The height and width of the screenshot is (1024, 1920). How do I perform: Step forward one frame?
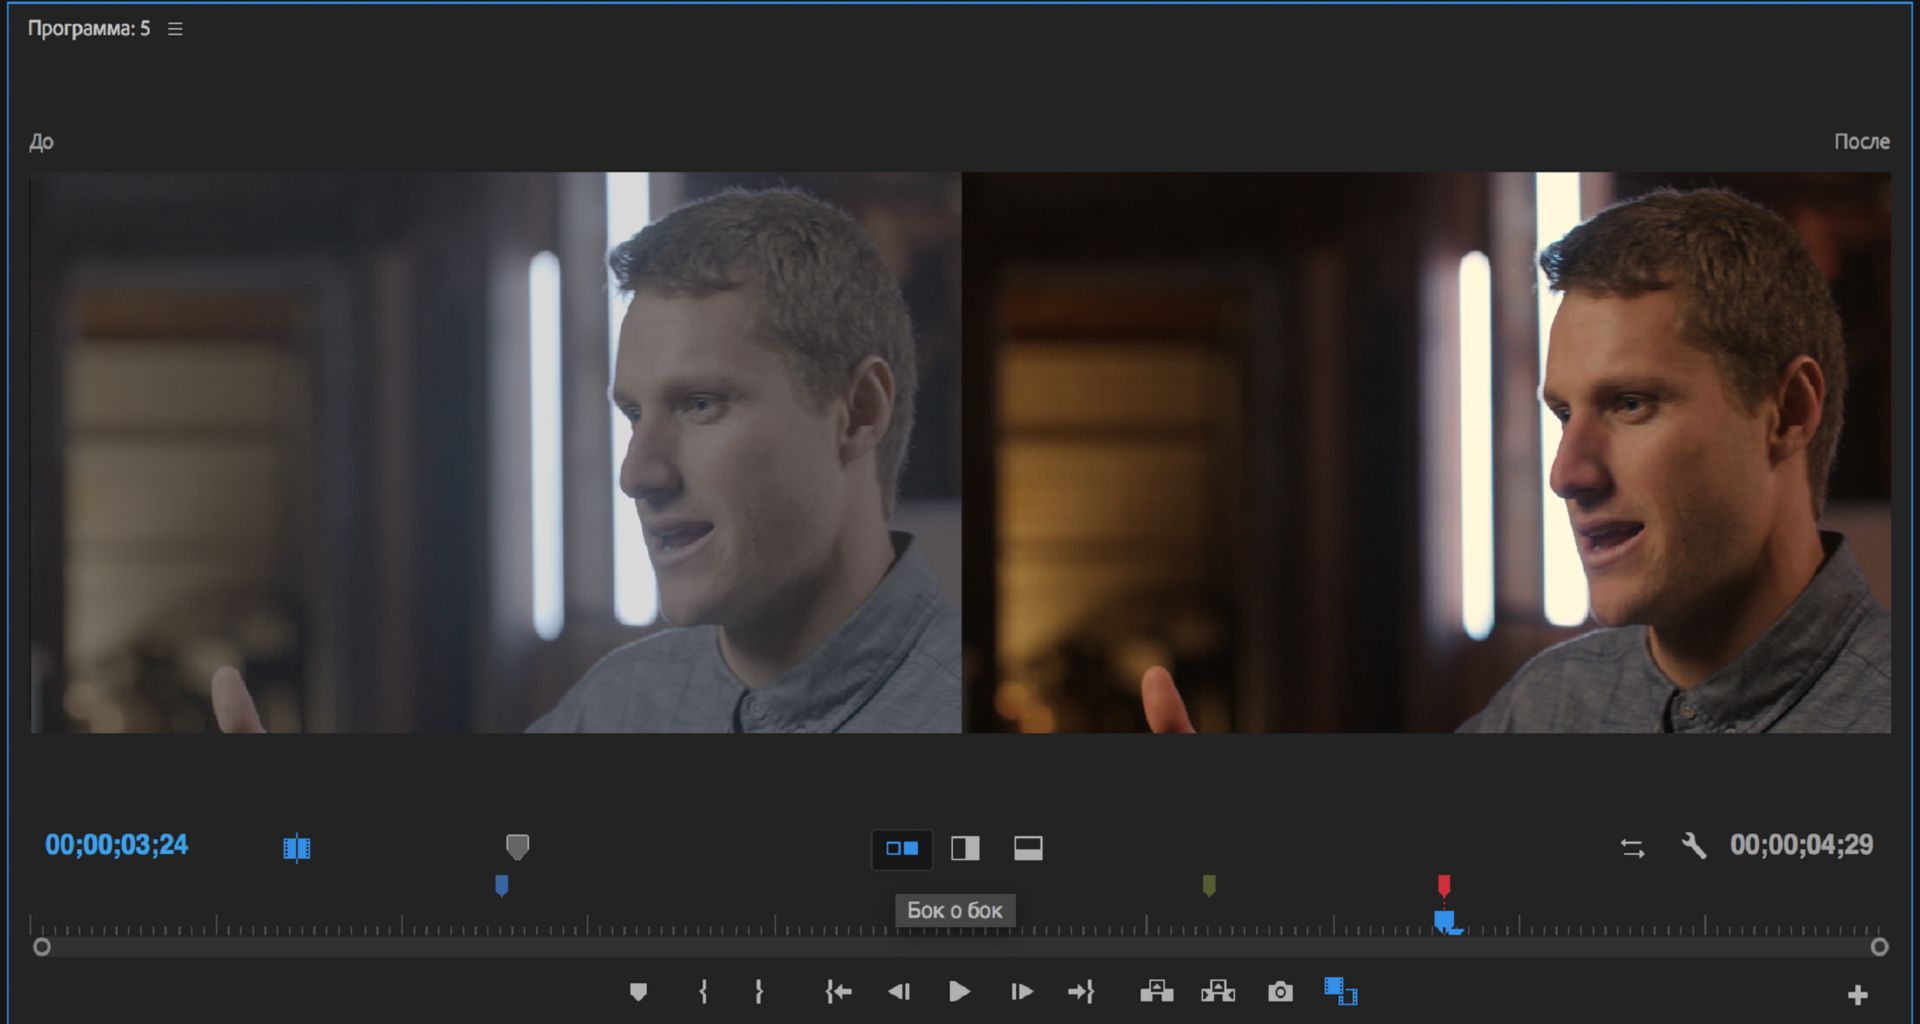(1021, 992)
